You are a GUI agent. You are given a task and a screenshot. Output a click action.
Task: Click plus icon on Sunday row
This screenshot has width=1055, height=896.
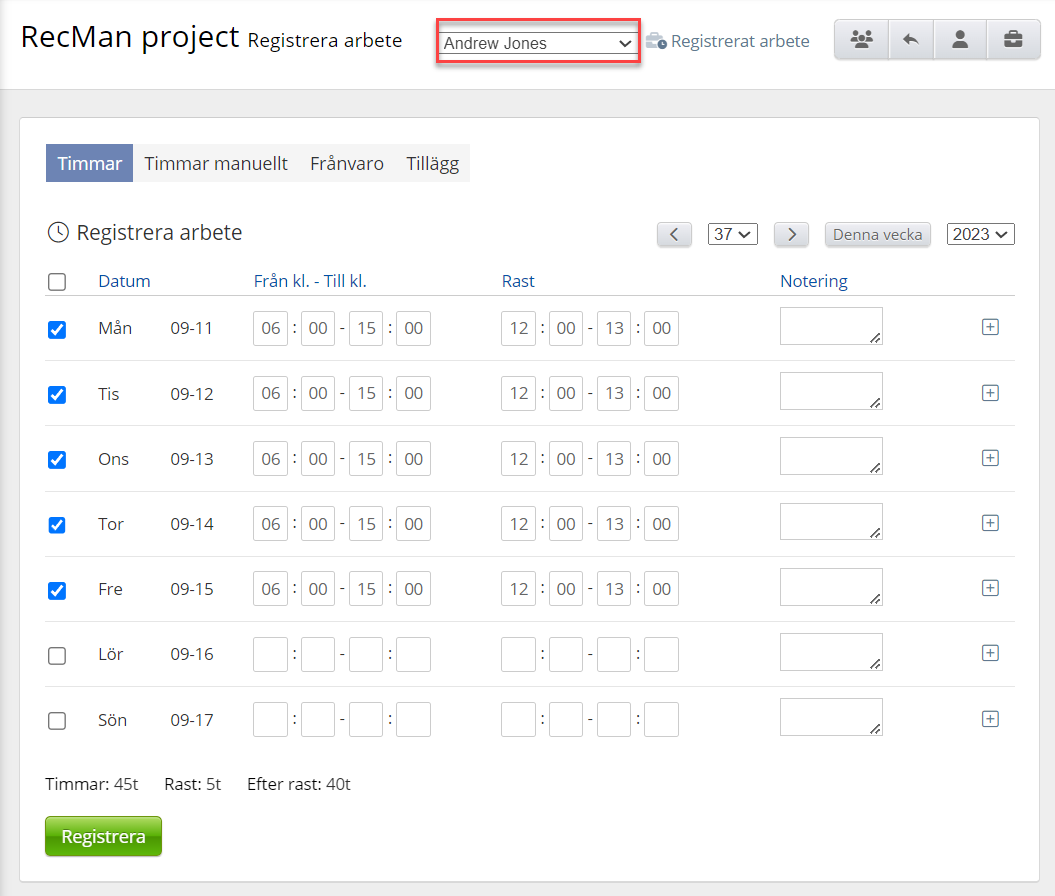tap(990, 719)
